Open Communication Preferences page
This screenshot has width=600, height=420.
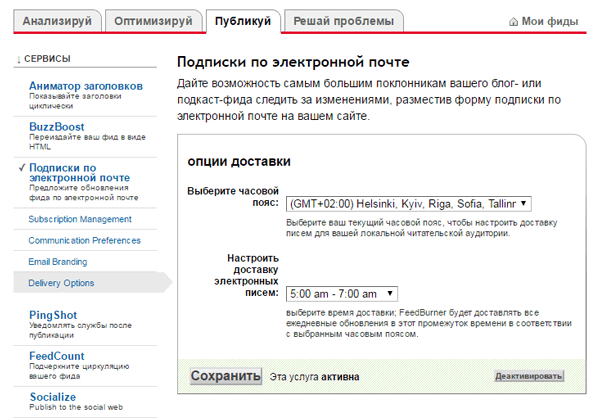click(84, 241)
